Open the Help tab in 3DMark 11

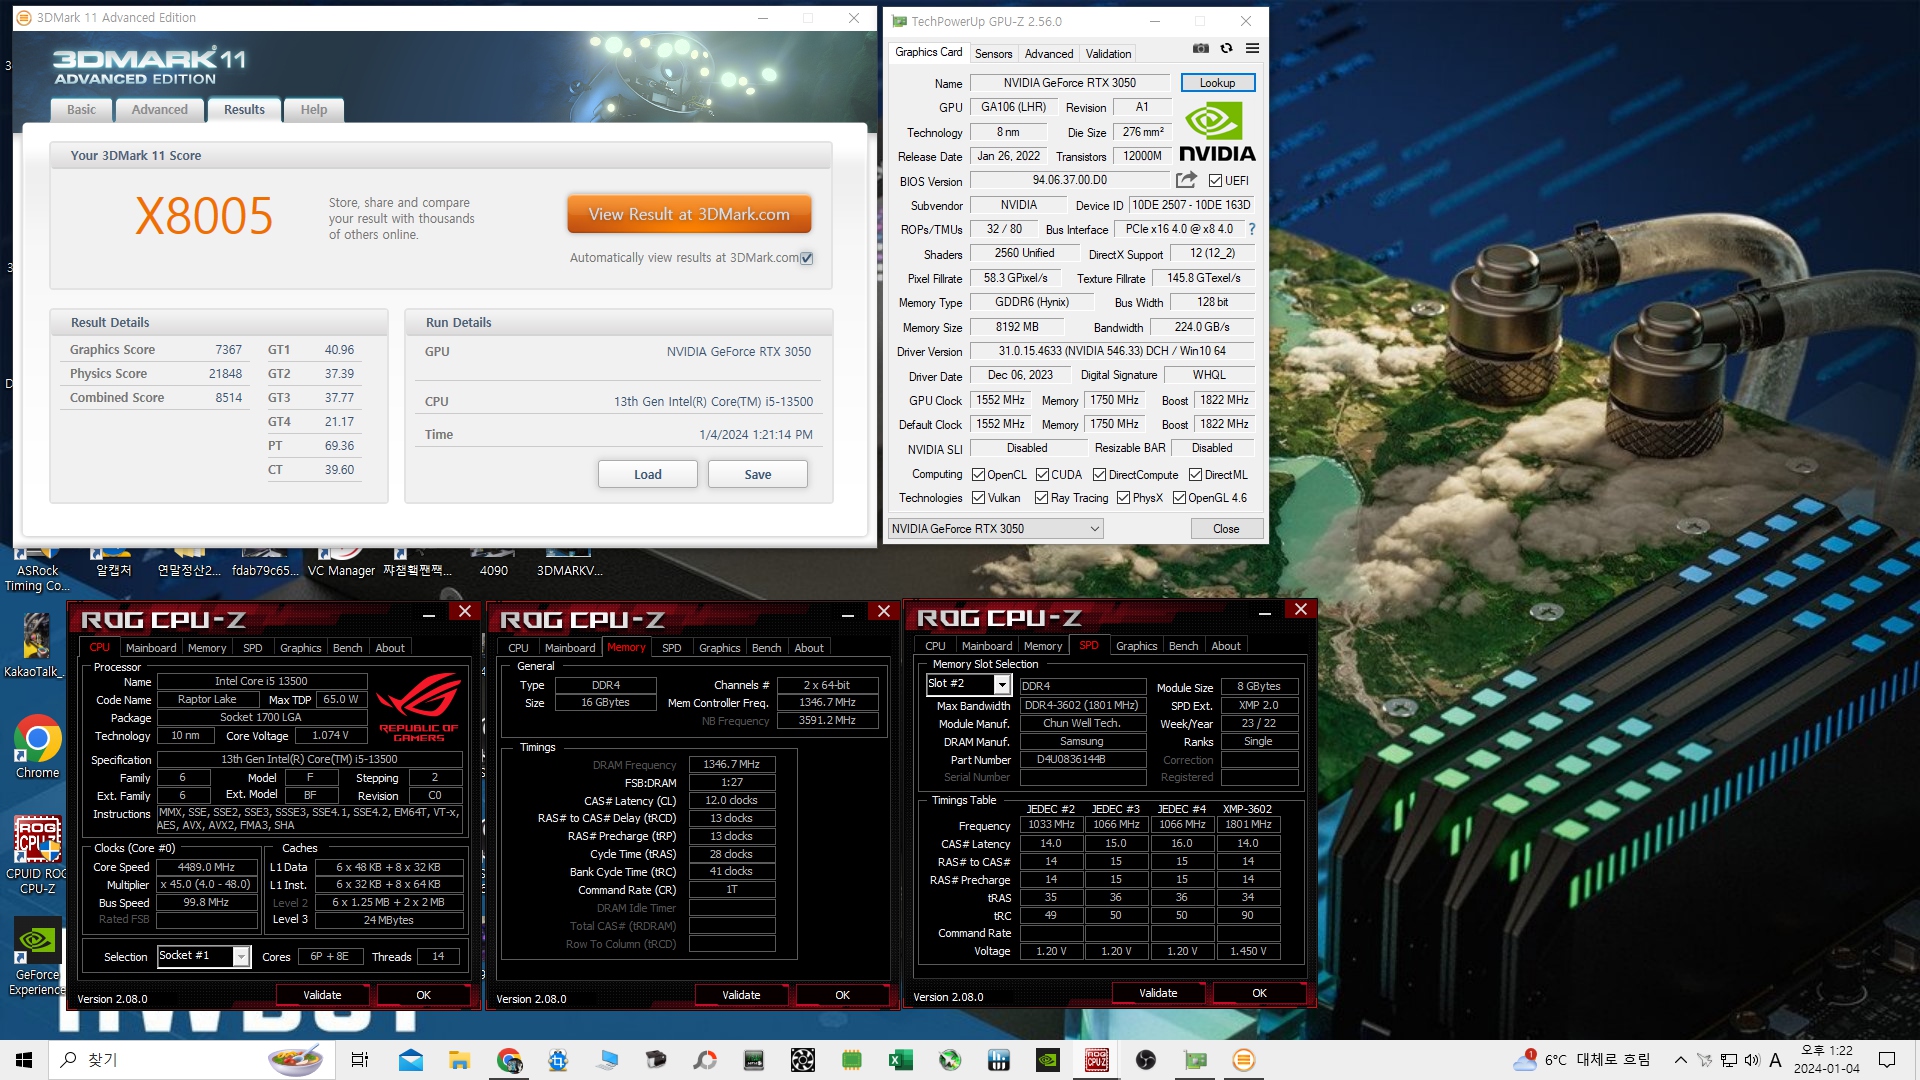pyautogui.click(x=314, y=110)
